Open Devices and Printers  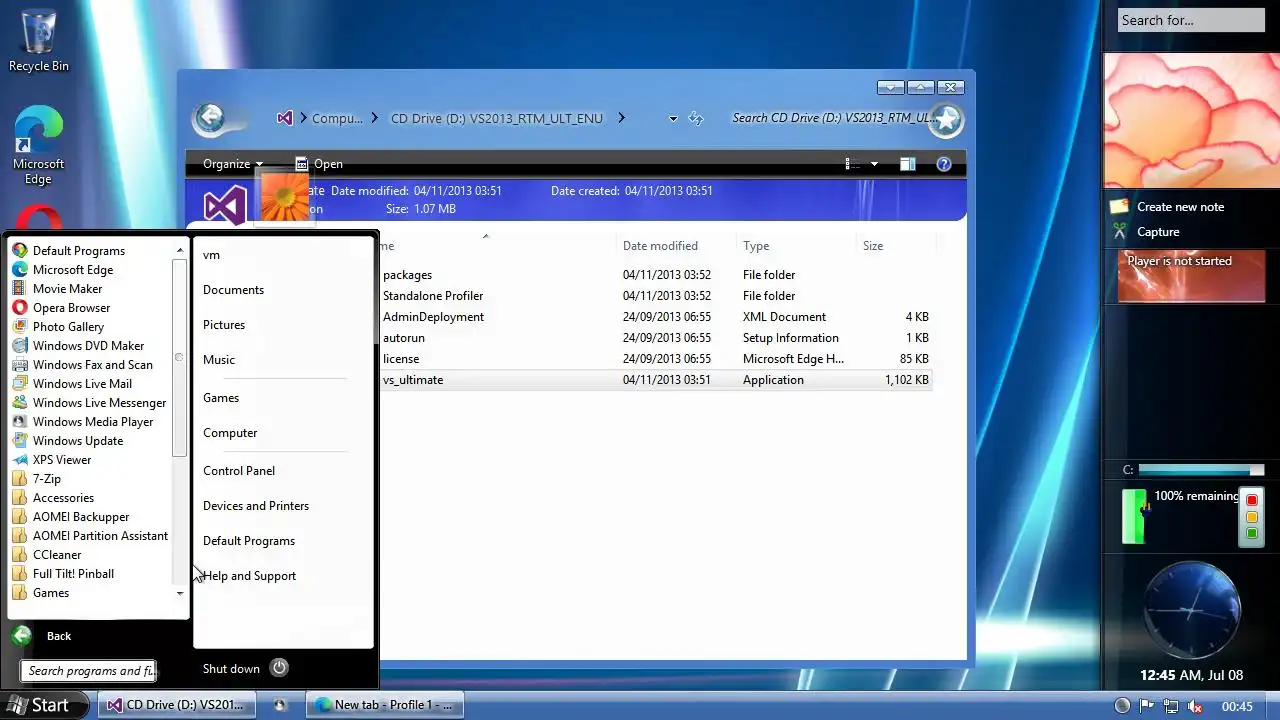point(256,505)
